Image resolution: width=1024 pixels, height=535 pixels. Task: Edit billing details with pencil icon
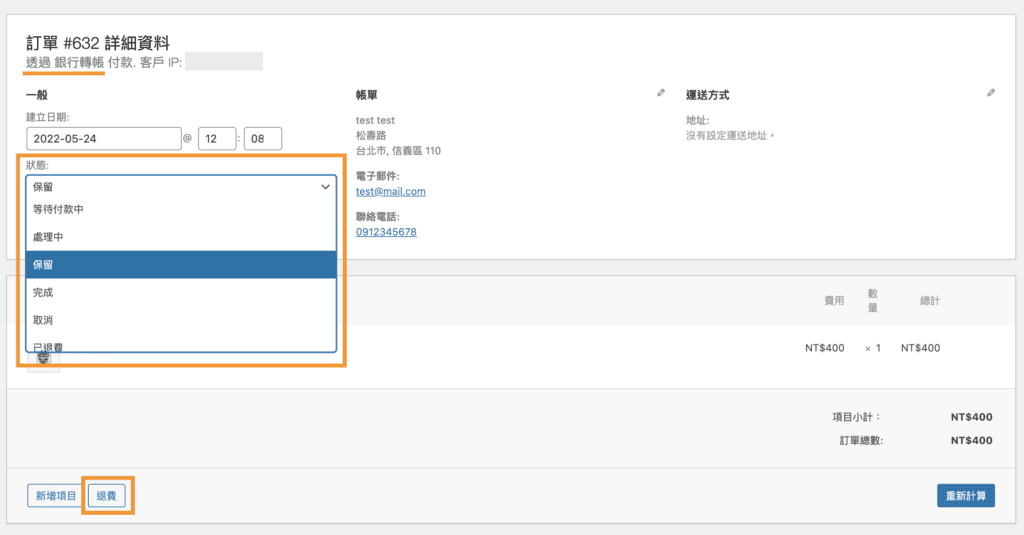point(661,93)
